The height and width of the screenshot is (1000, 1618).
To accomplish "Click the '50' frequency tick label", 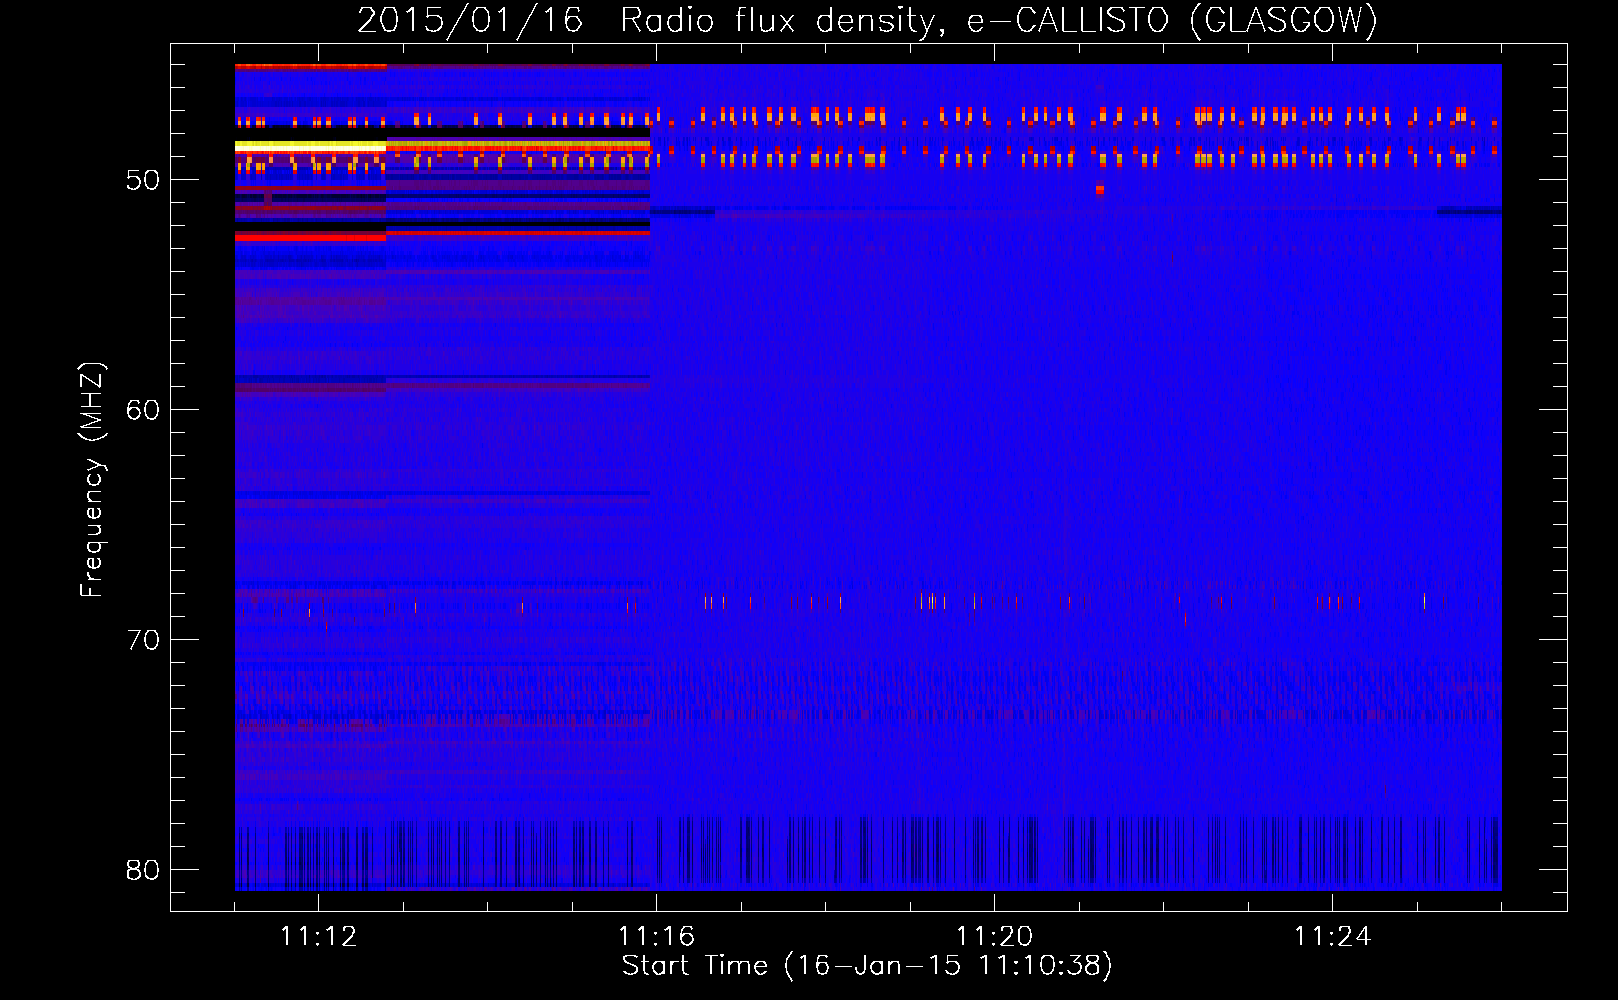I will [x=143, y=180].
